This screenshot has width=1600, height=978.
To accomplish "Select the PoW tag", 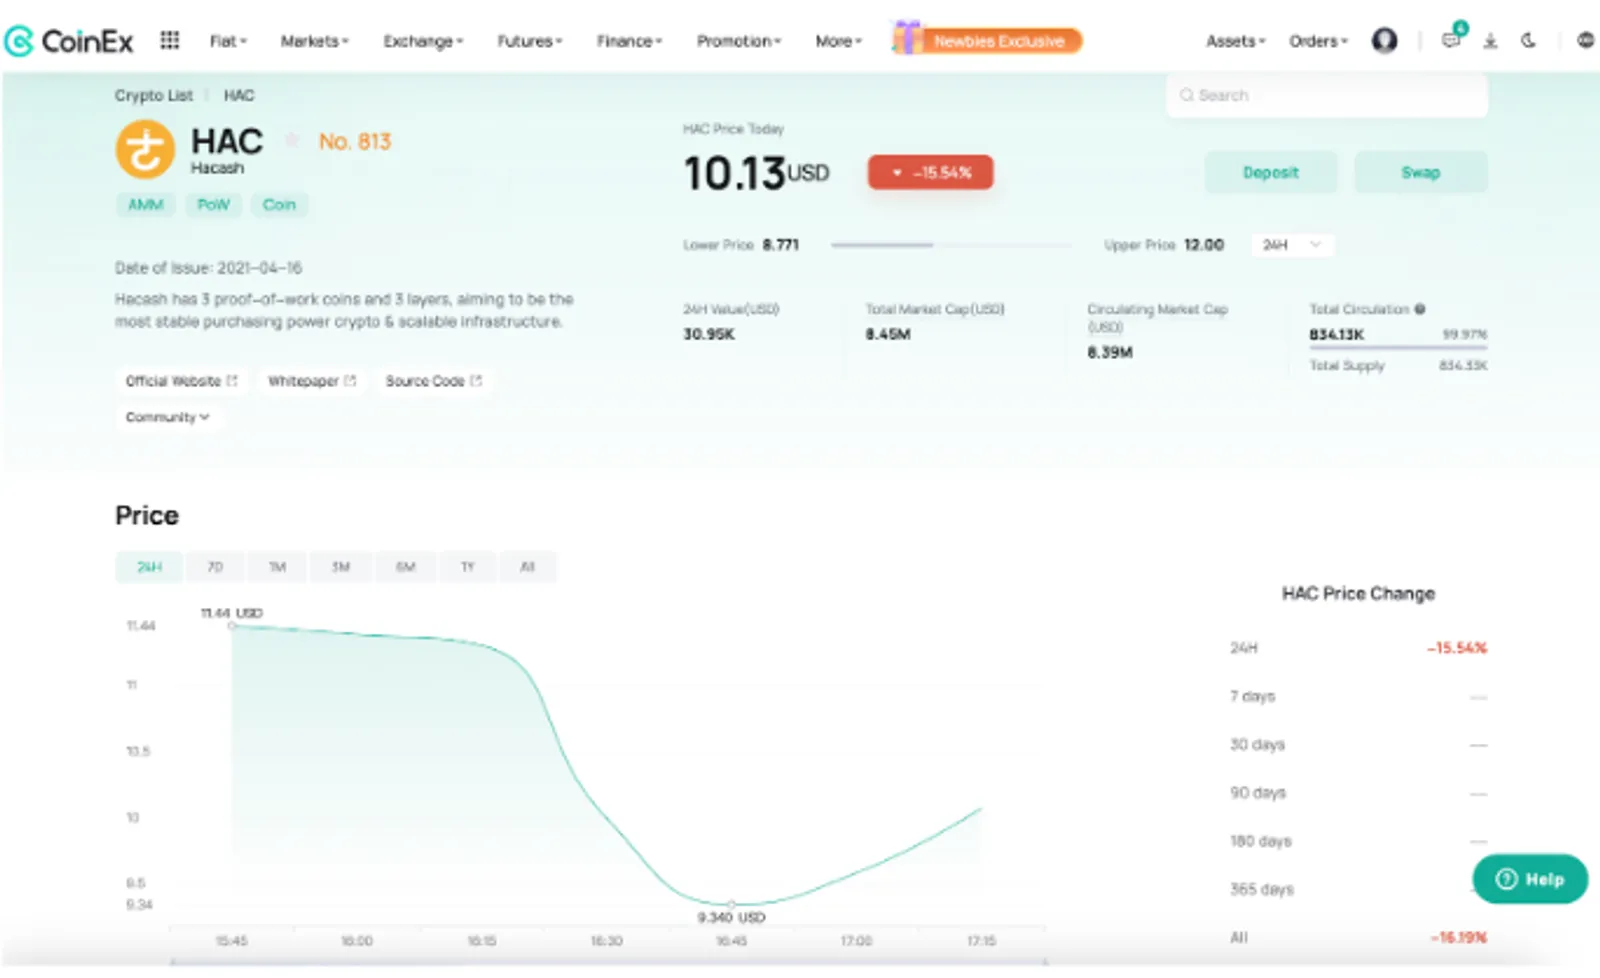I will [213, 205].
